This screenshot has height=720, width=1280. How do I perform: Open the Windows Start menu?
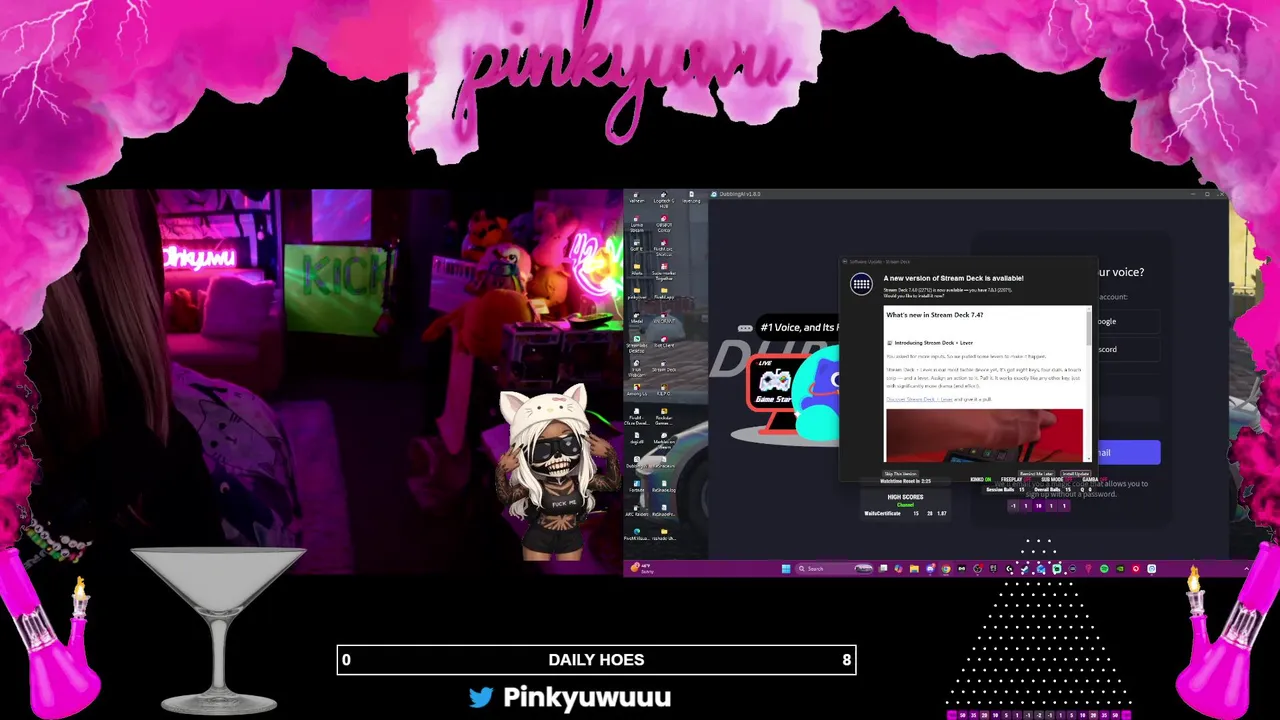pyautogui.click(x=786, y=568)
